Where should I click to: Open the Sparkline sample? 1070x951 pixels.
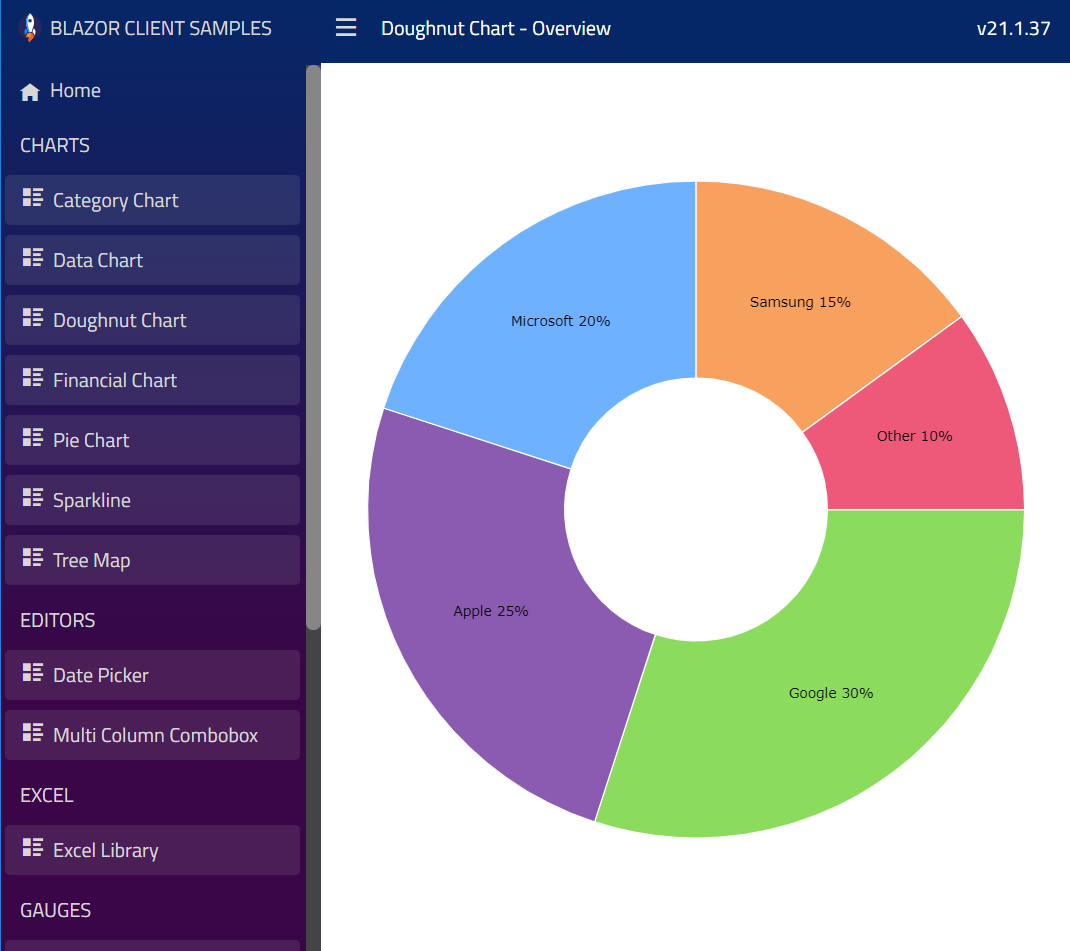152,500
